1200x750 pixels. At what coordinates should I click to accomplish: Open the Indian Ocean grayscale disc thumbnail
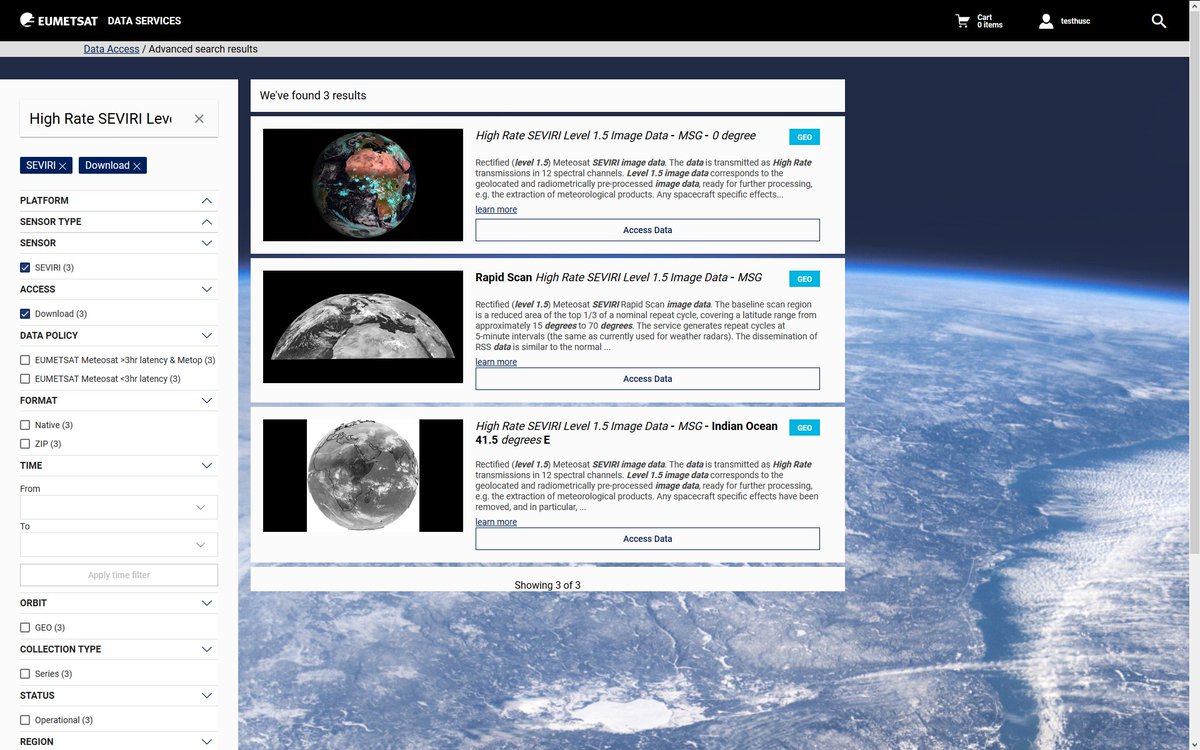pos(363,476)
